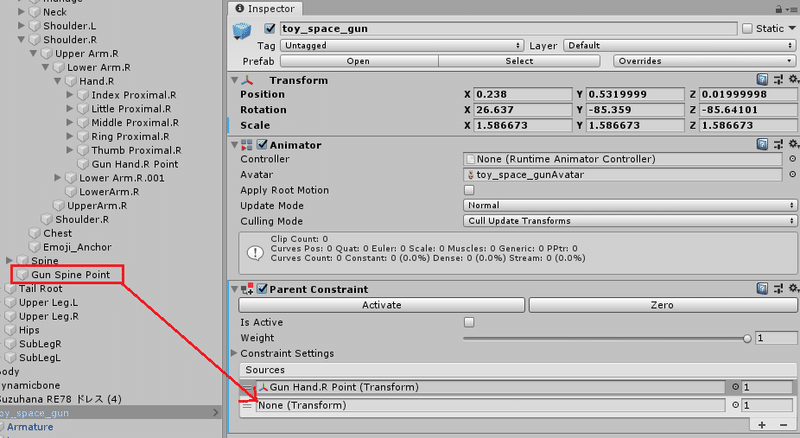Click the prefab Select button
800x438 pixels.
(519, 61)
